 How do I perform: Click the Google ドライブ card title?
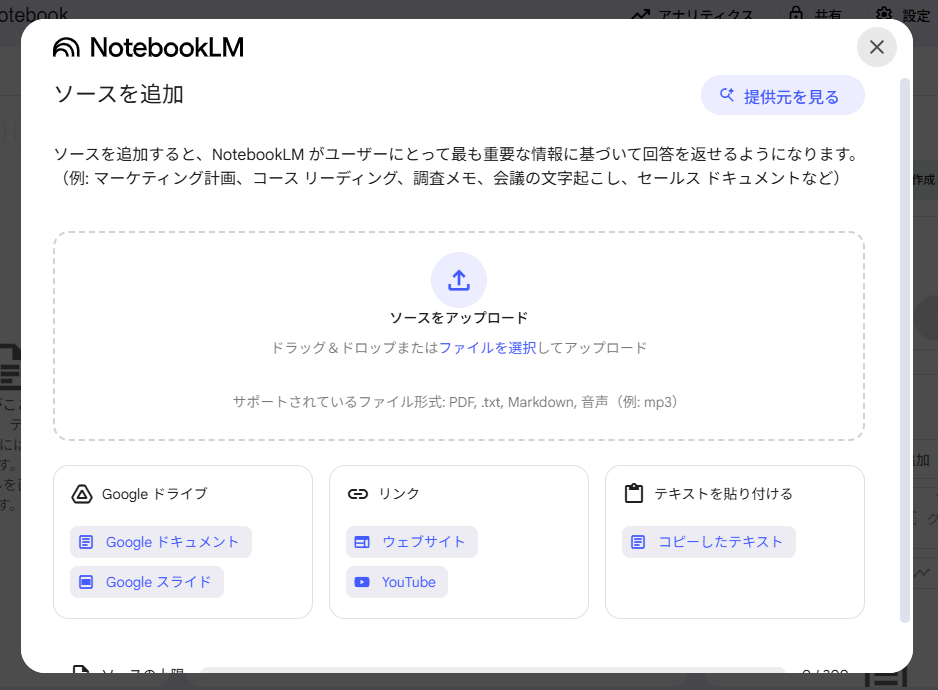[x=154, y=494]
